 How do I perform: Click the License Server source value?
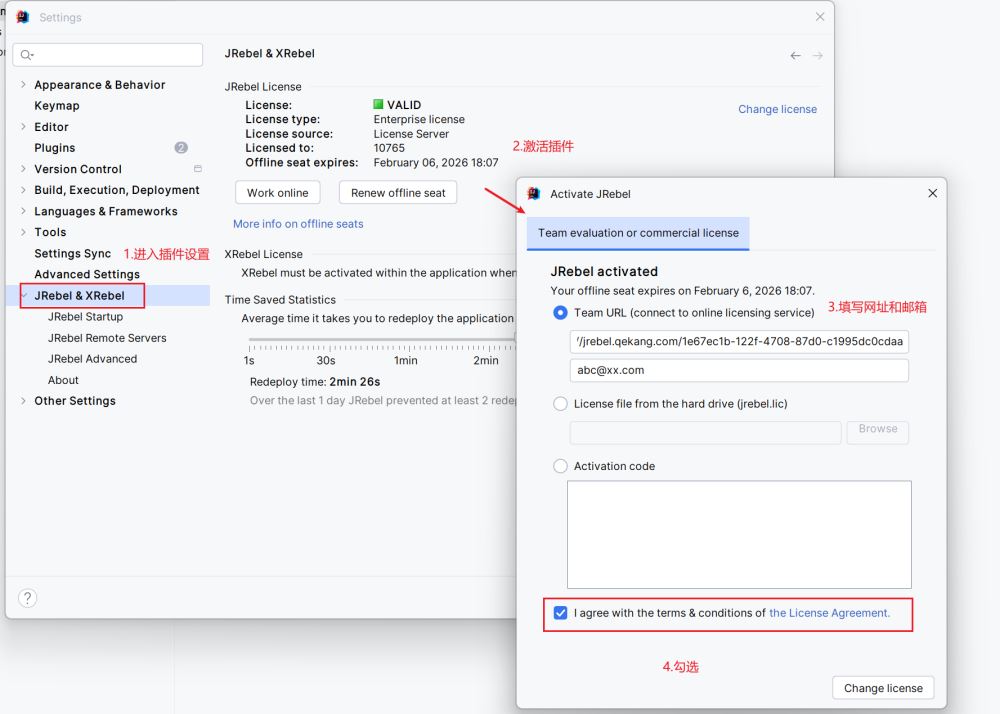411,134
